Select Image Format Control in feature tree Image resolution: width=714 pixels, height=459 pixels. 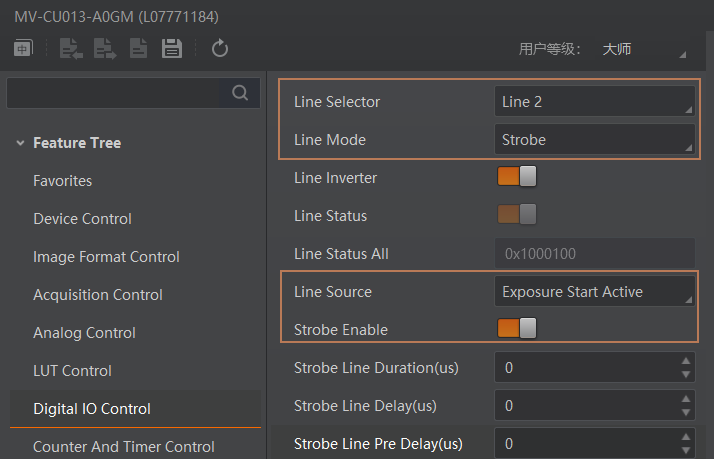[106, 257]
